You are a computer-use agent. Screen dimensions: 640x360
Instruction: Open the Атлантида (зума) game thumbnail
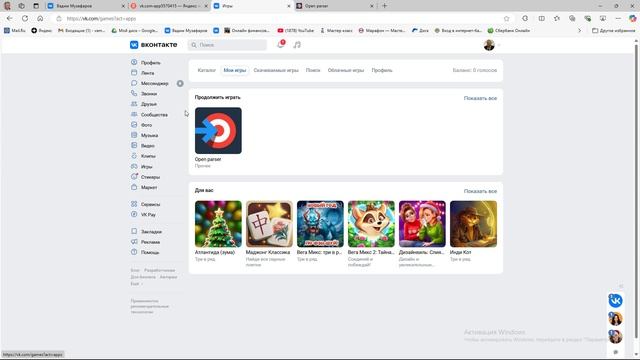218,224
